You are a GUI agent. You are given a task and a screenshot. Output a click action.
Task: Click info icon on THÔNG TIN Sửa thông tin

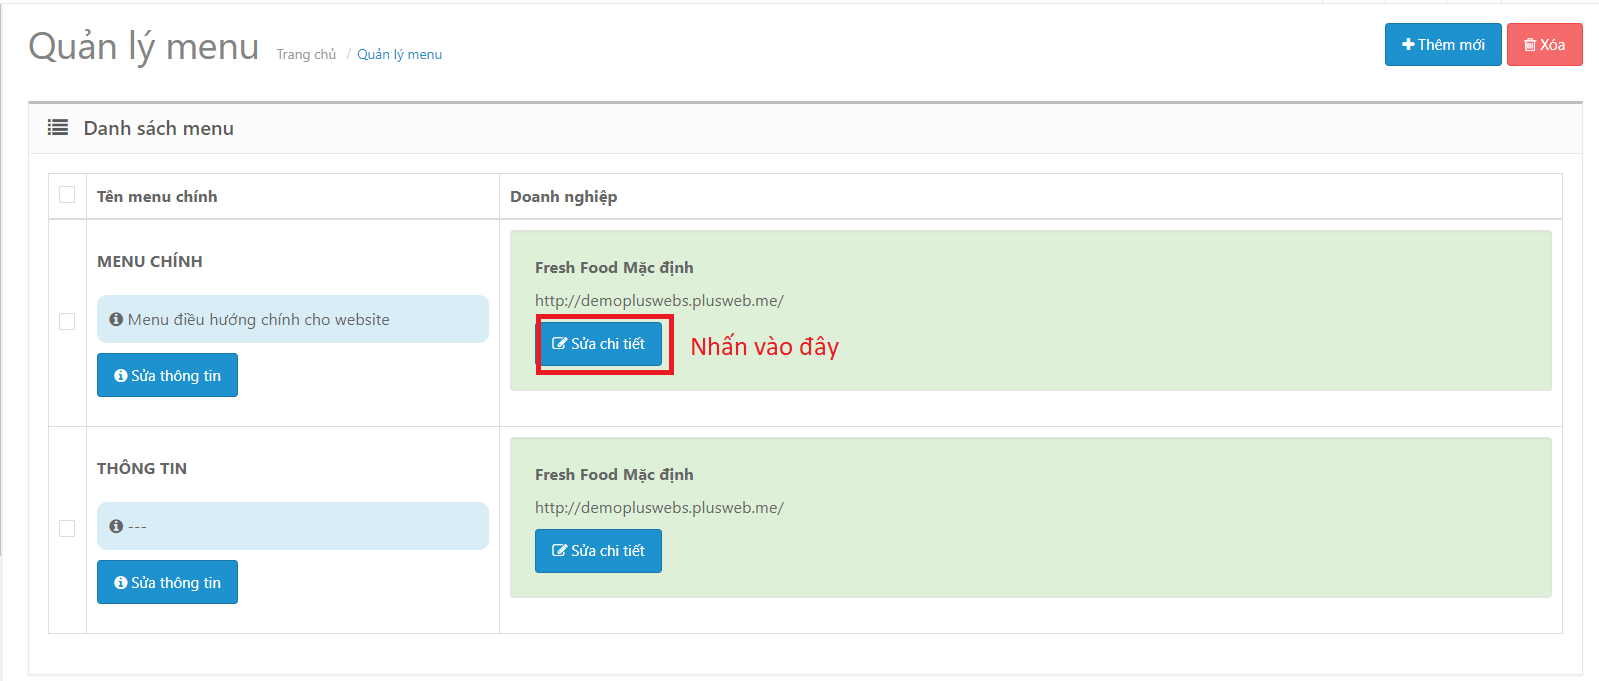tap(121, 583)
